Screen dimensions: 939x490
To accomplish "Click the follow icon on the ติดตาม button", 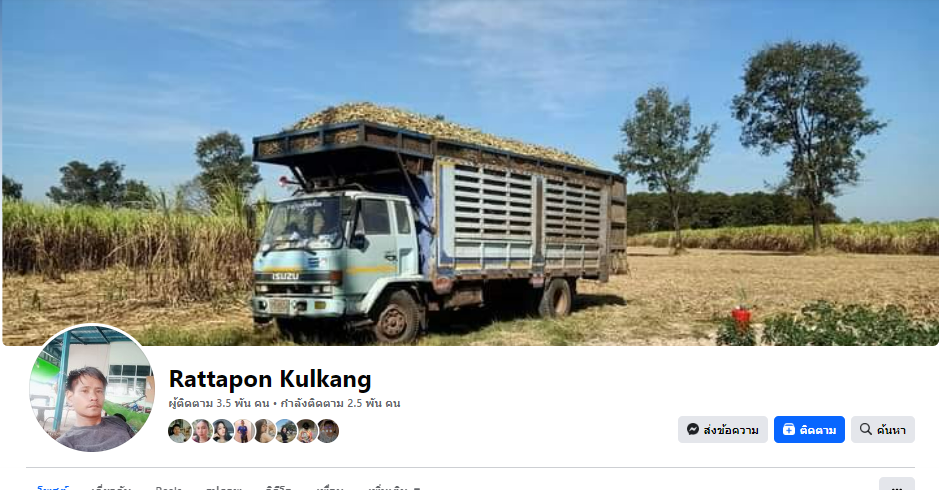I will pos(789,429).
